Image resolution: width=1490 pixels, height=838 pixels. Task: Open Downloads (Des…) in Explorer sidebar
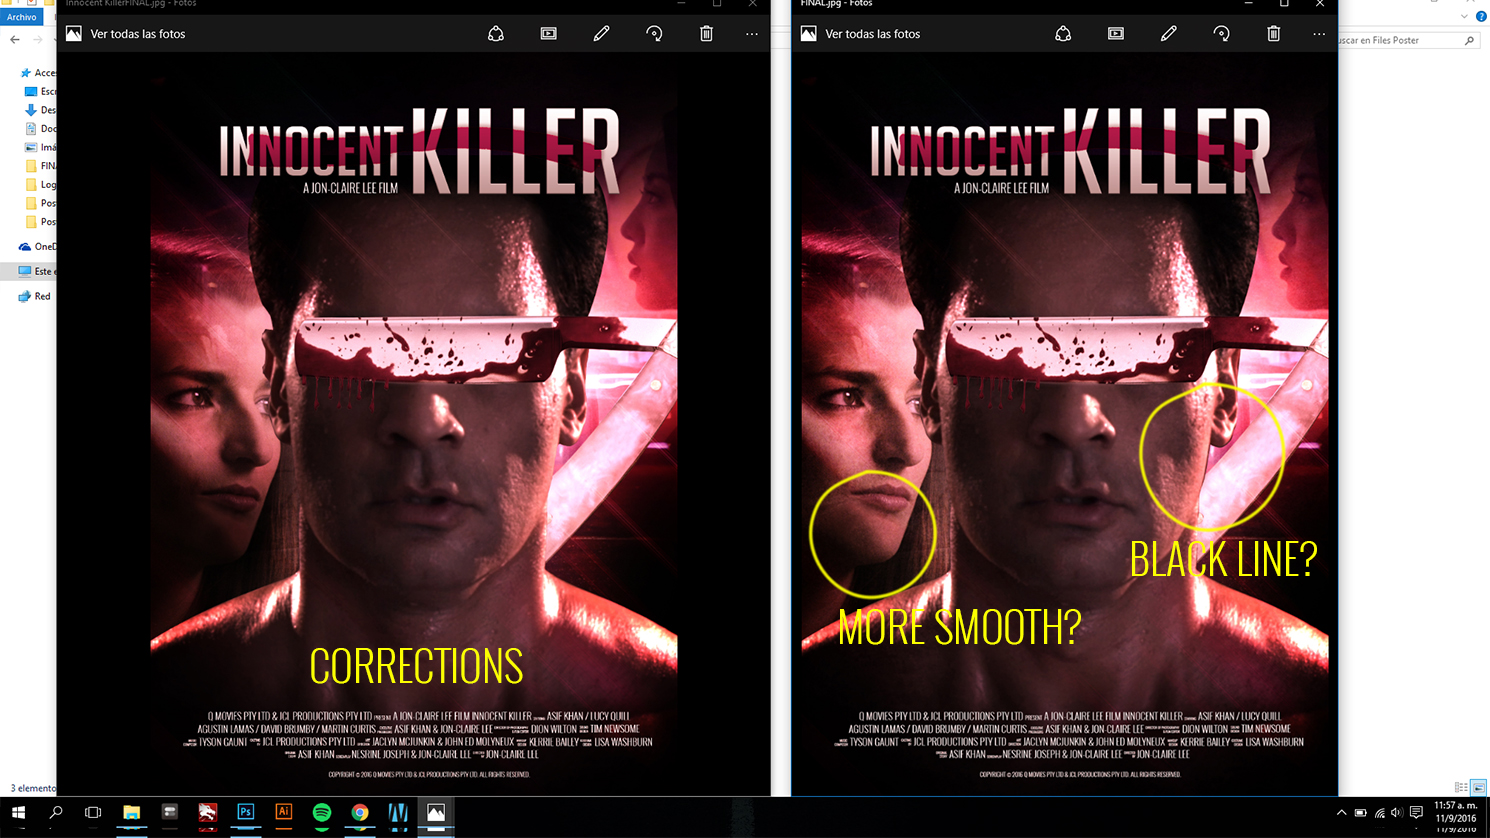tap(40, 110)
